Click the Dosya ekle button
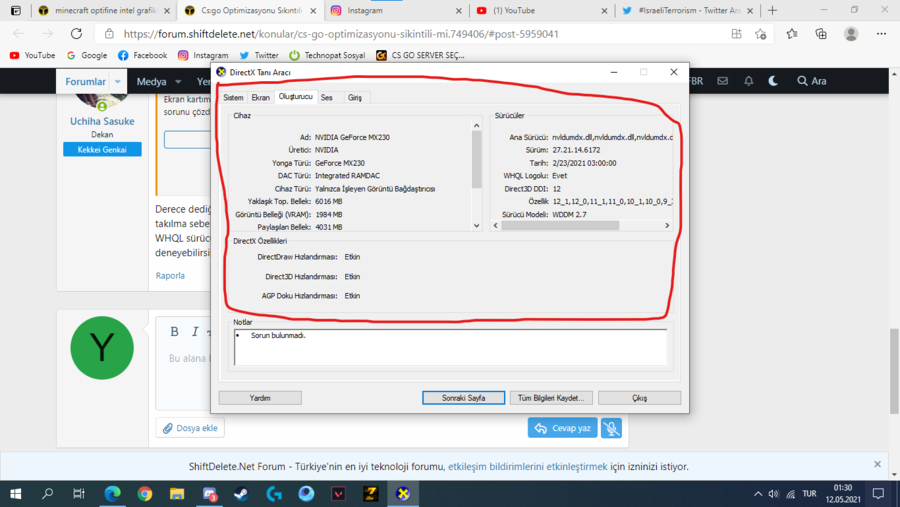The height and width of the screenshot is (507, 900). pos(190,428)
